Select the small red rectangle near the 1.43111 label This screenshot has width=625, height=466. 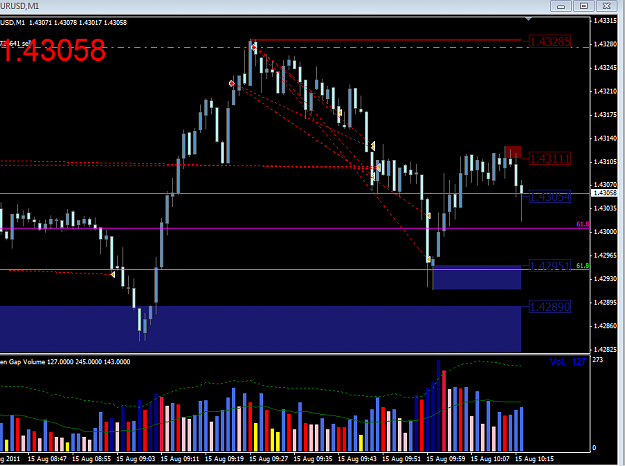click(x=513, y=152)
